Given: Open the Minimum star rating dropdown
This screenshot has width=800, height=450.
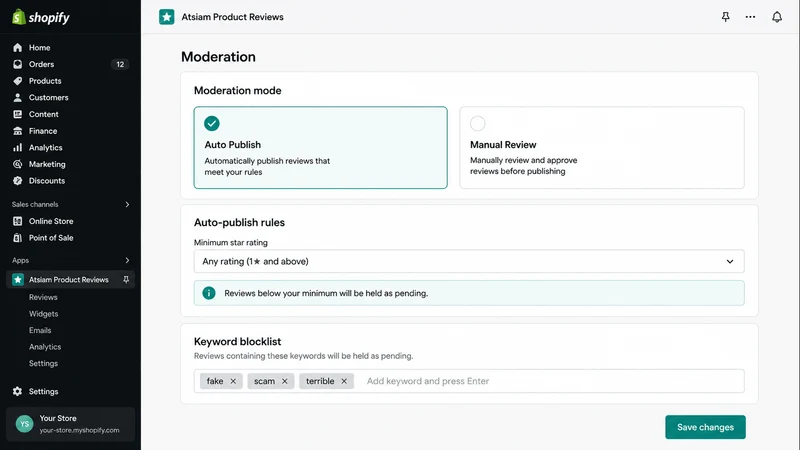Looking at the screenshot, I should coord(469,261).
